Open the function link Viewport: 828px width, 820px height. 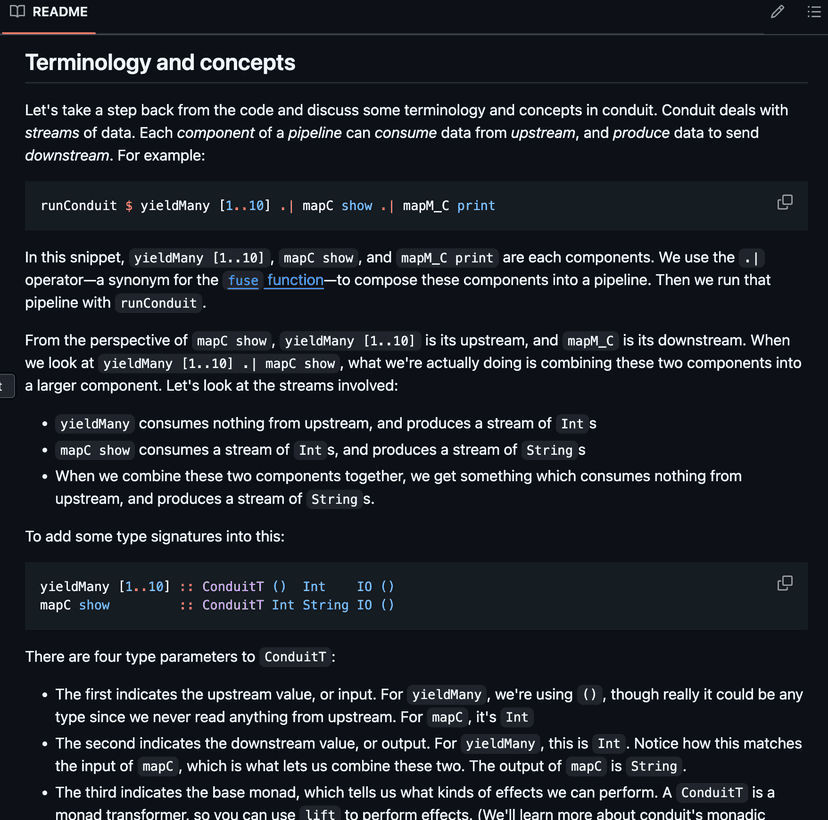[x=295, y=280]
